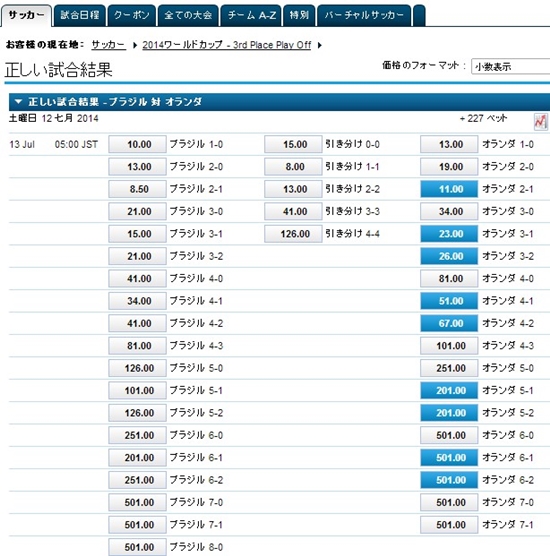The image size is (550, 556).
Task: Click the 土曜日 12 七月 2014 date text
Action: click(54, 118)
